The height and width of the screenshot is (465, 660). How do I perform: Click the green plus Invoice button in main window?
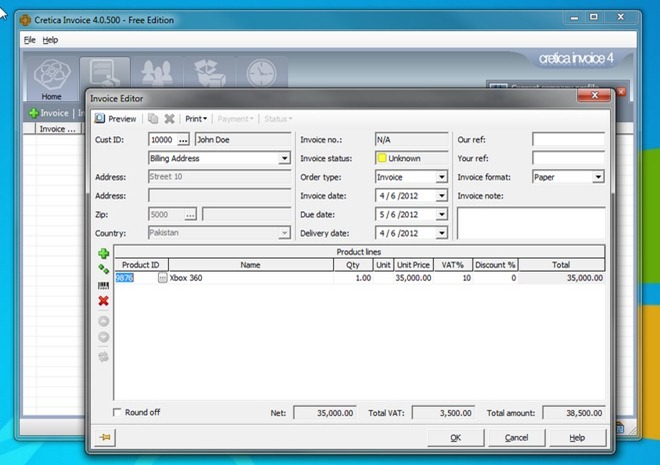coord(49,113)
